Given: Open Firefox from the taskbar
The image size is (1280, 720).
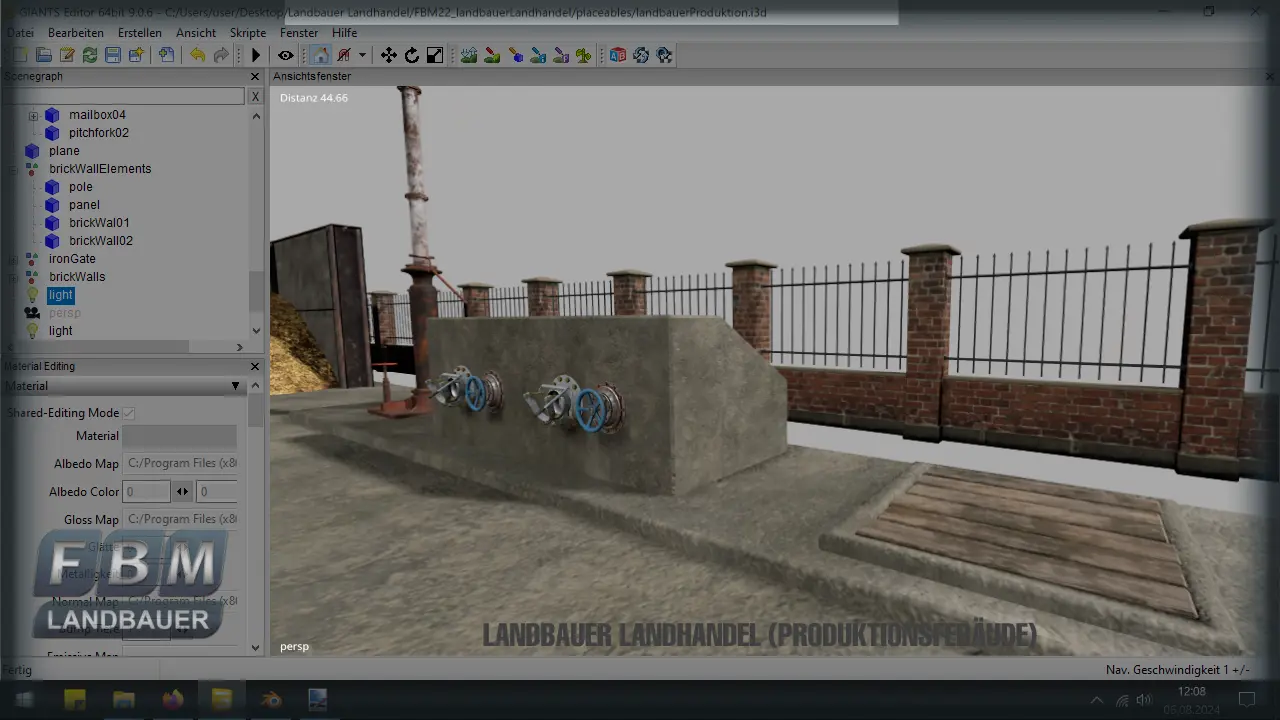Looking at the screenshot, I should tap(173, 699).
